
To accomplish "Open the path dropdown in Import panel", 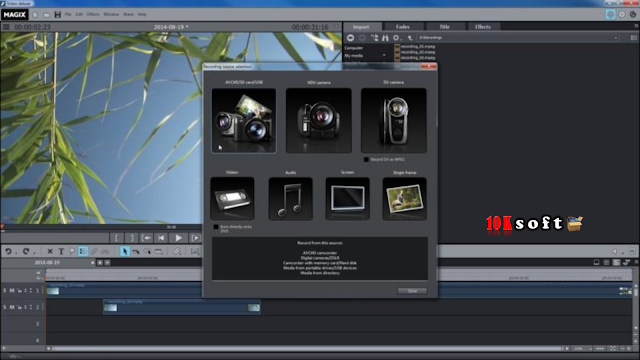I will click(x=616, y=38).
